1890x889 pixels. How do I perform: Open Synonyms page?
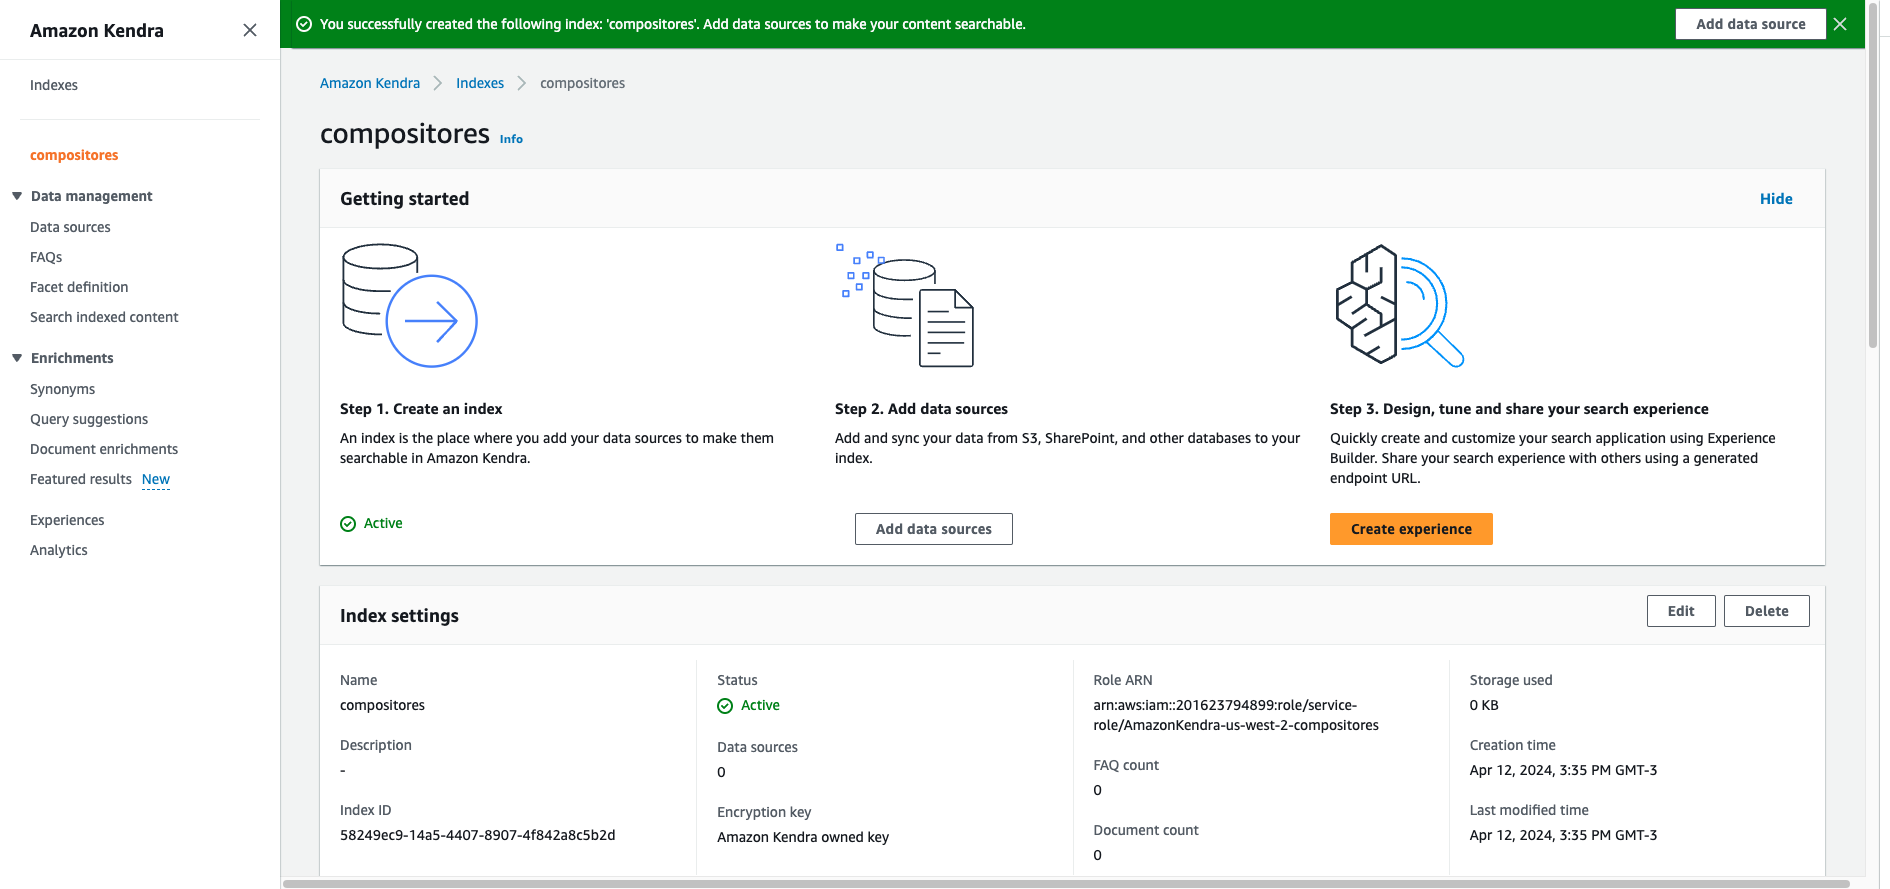click(x=62, y=389)
